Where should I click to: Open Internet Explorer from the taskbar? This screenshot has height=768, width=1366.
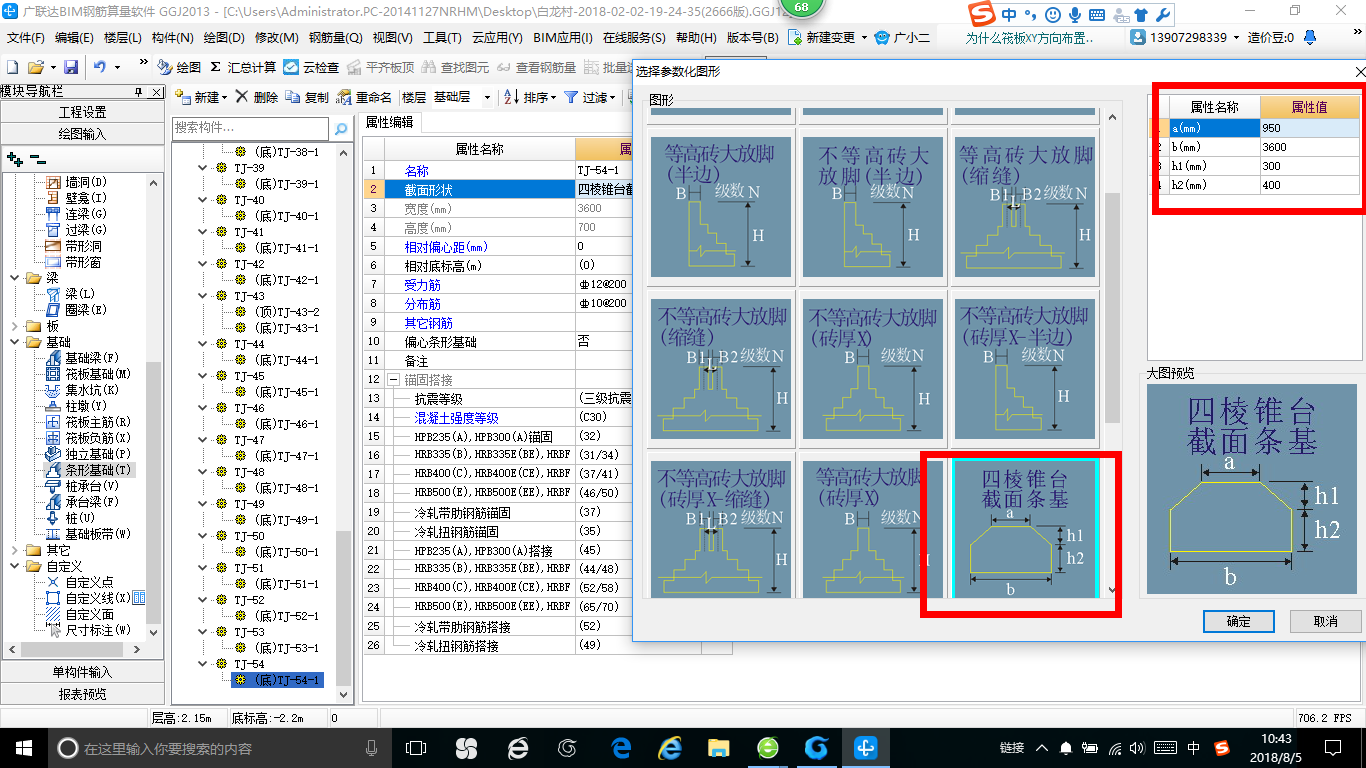point(669,747)
